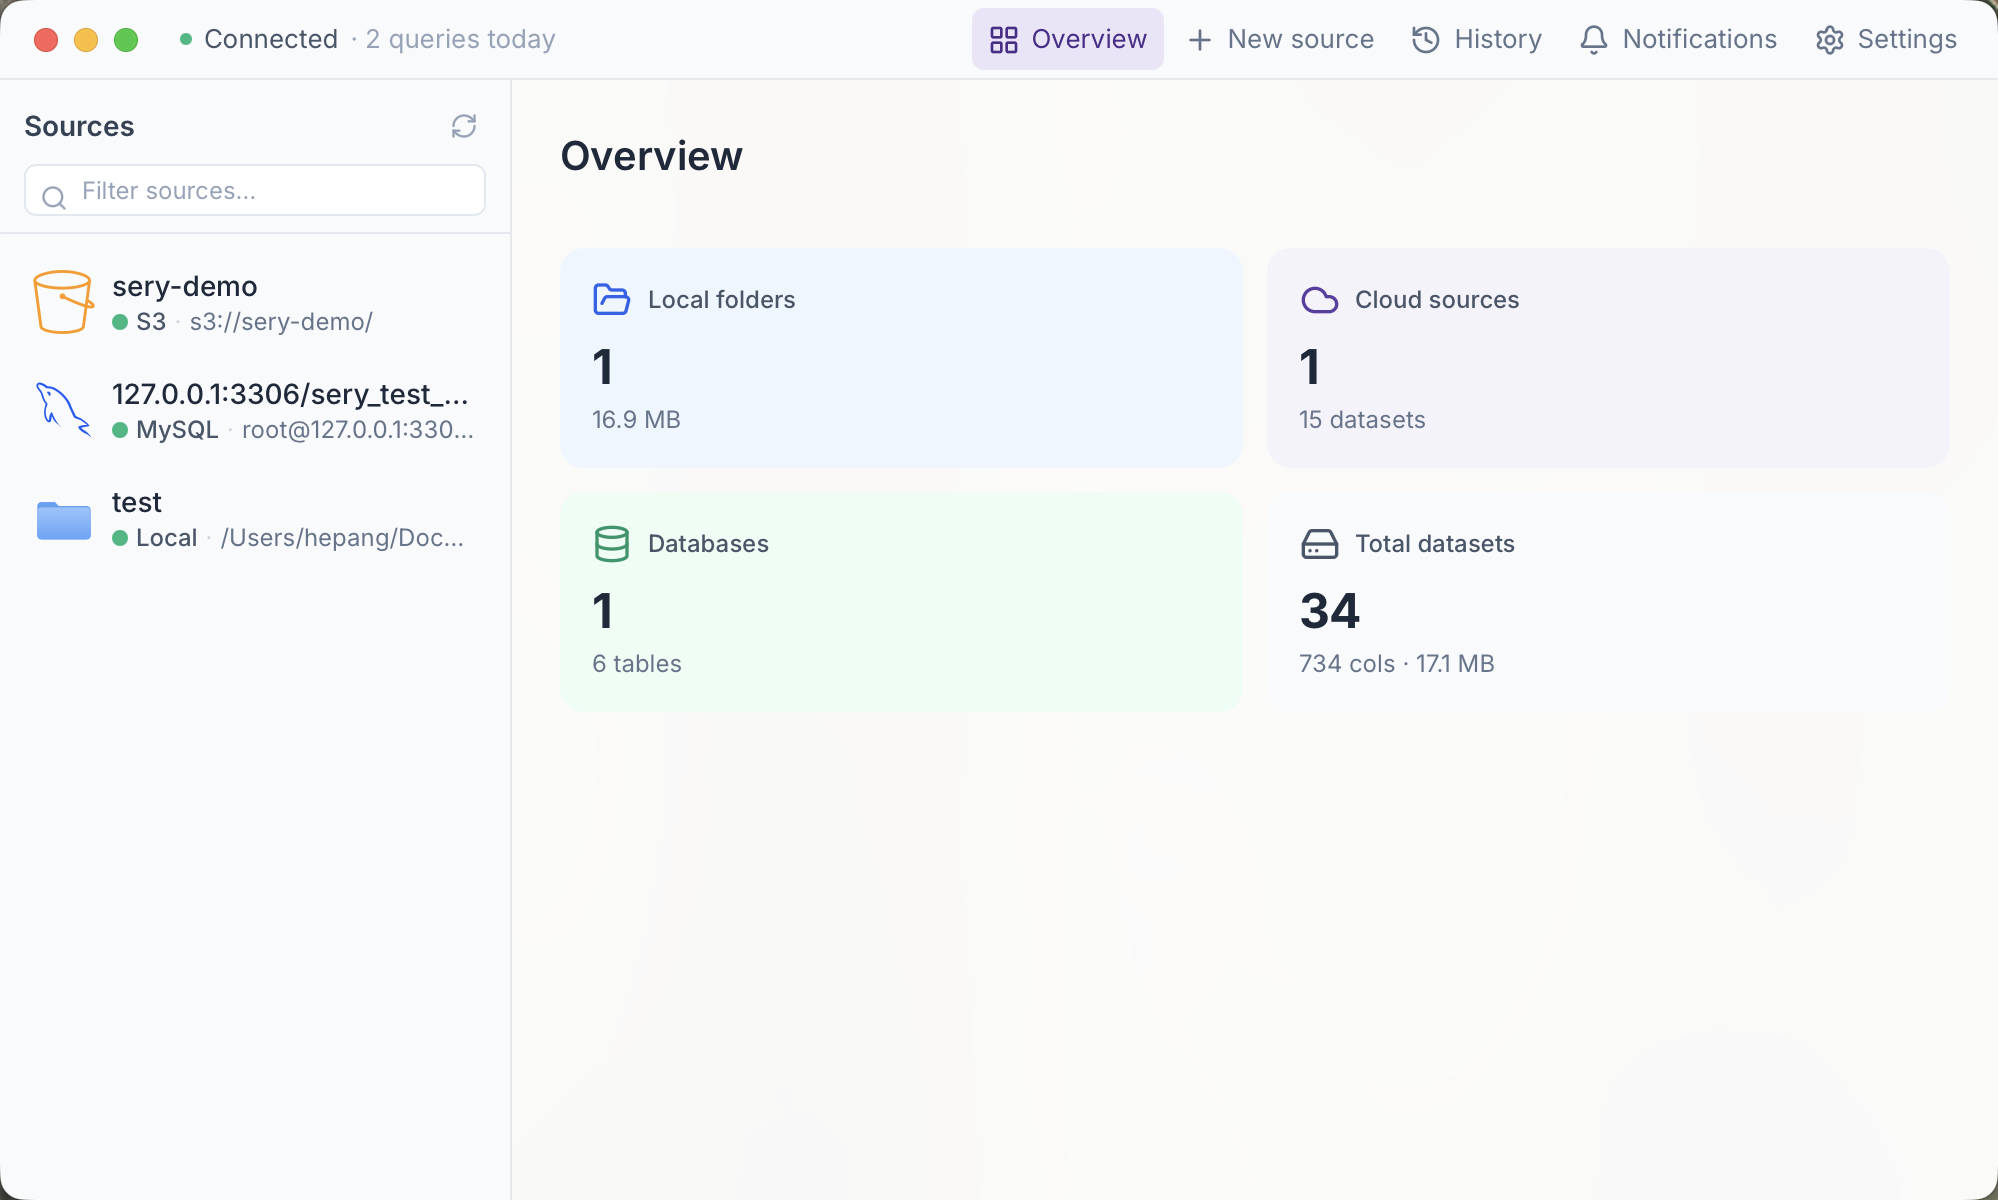Viewport: 1998px width, 1200px height.
Task: Click the 'Local' type label
Action: [166, 538]
